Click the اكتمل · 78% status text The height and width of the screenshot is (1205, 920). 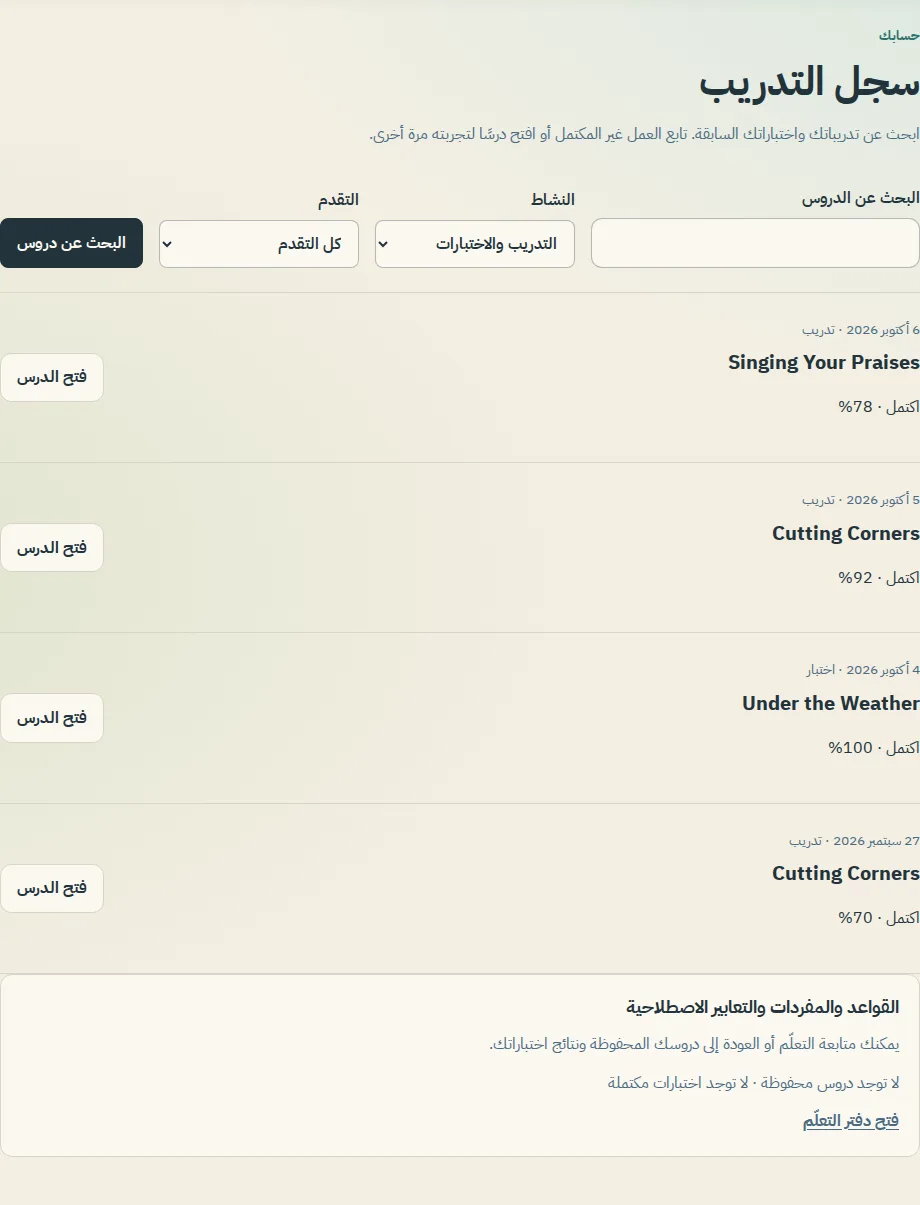879,407
